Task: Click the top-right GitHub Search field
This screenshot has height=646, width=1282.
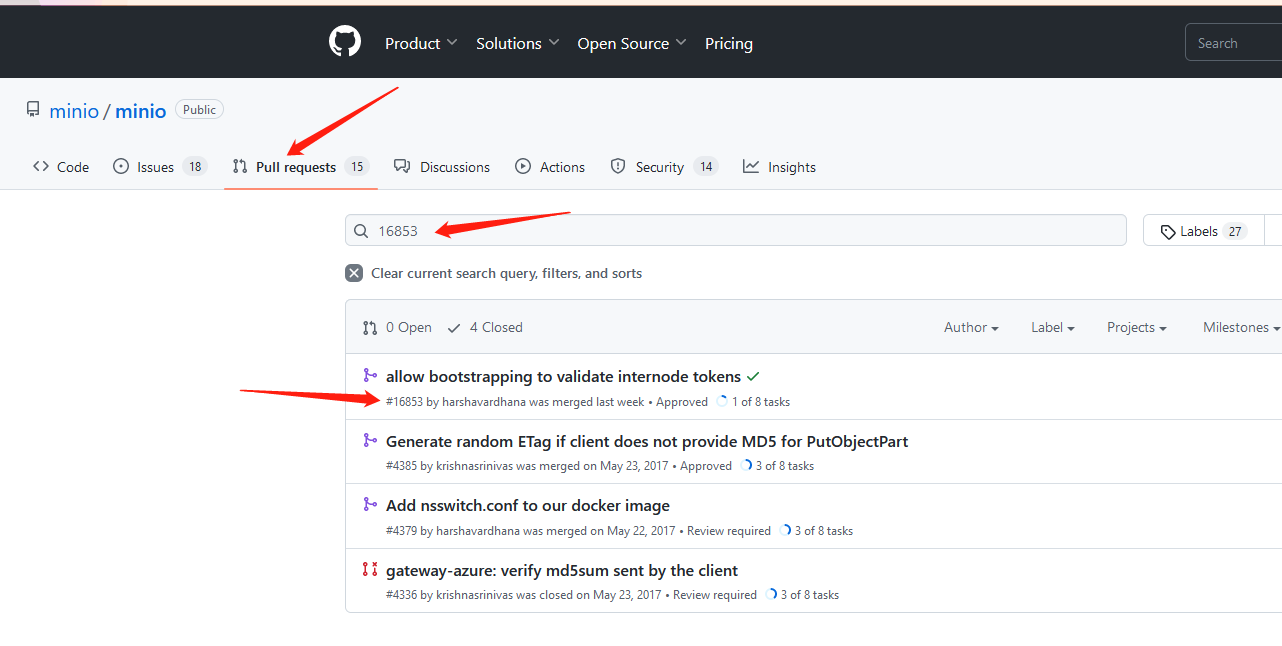Action: tap(1234, 43)
